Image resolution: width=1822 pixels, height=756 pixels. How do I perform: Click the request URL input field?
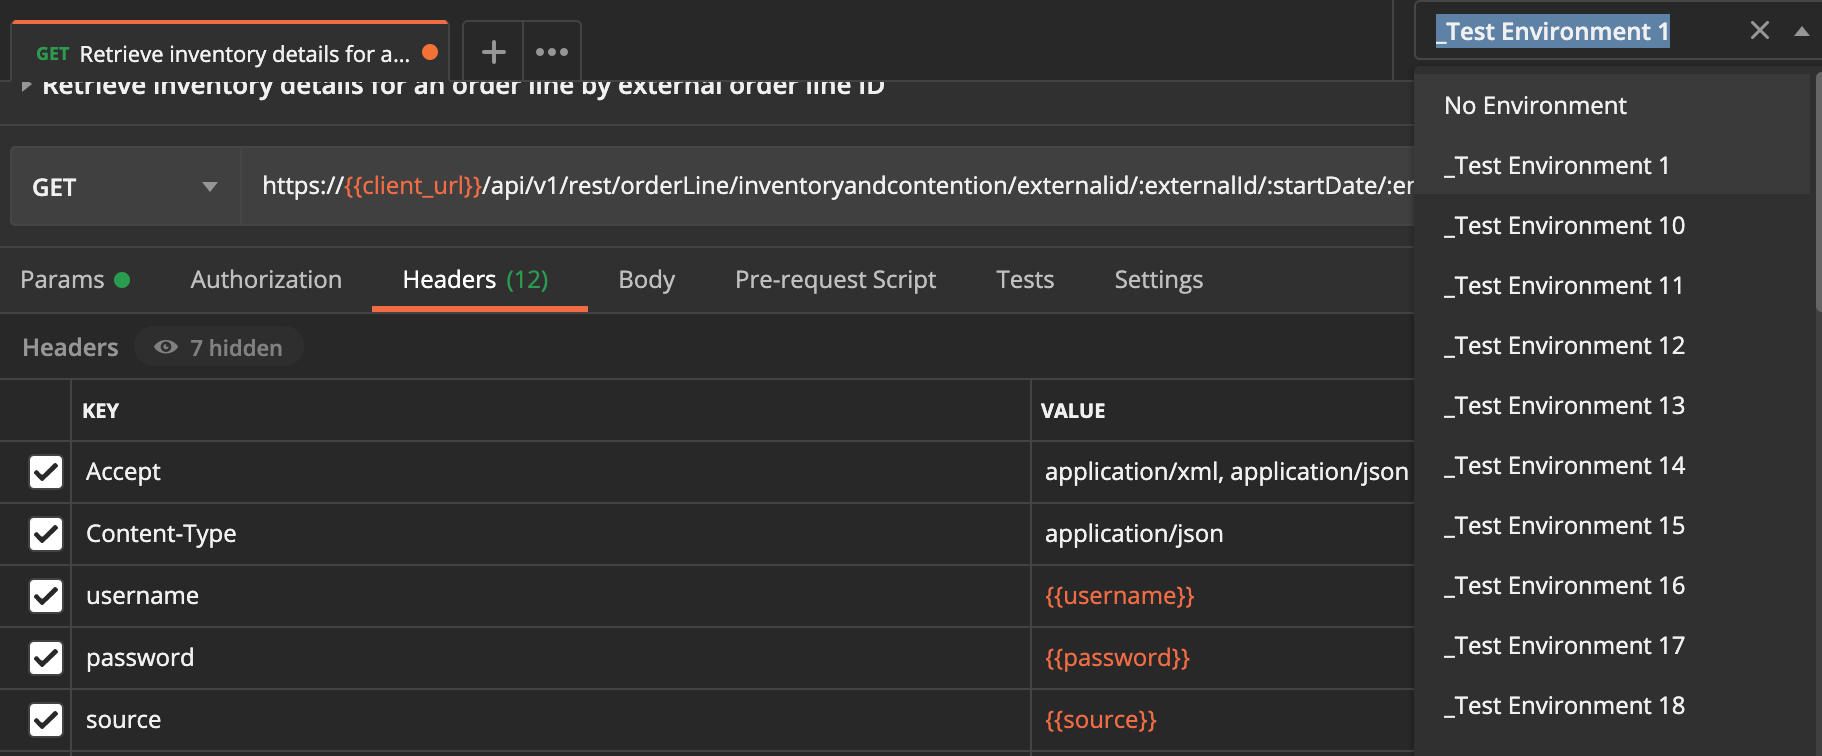[830, 186]
